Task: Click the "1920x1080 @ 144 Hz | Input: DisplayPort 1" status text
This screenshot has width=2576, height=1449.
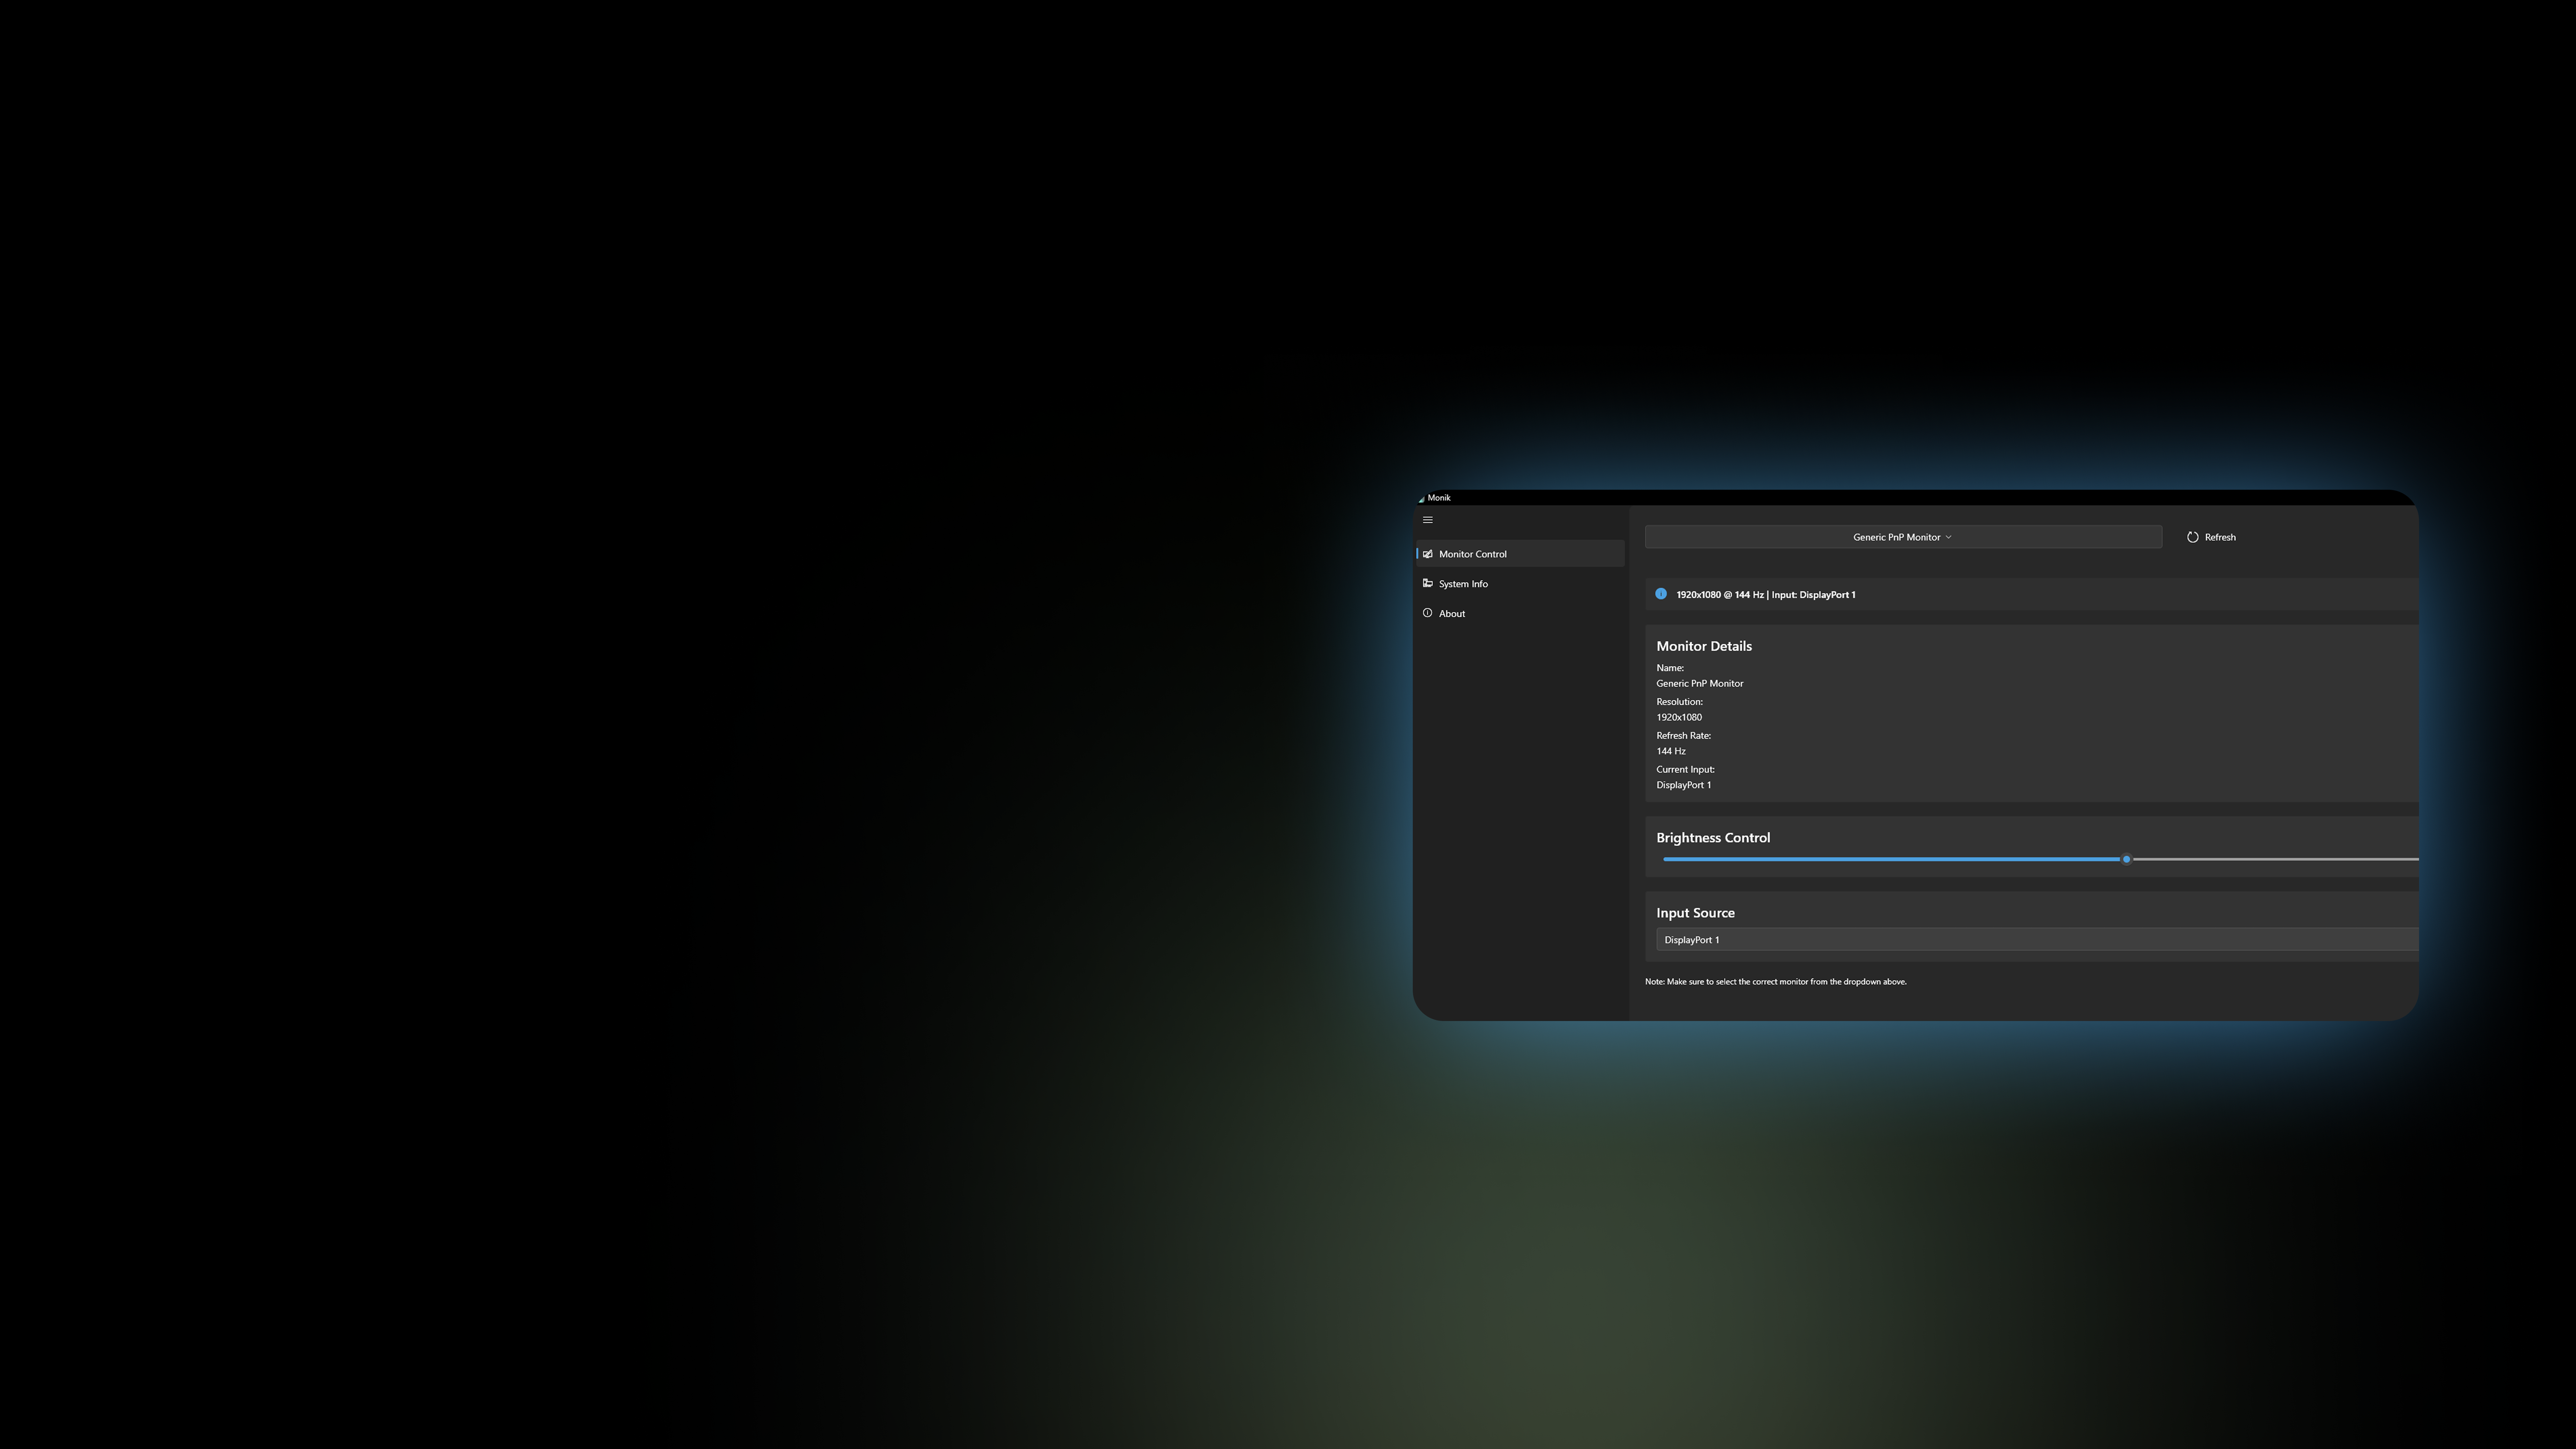Action: click(x=1766, y=595)
